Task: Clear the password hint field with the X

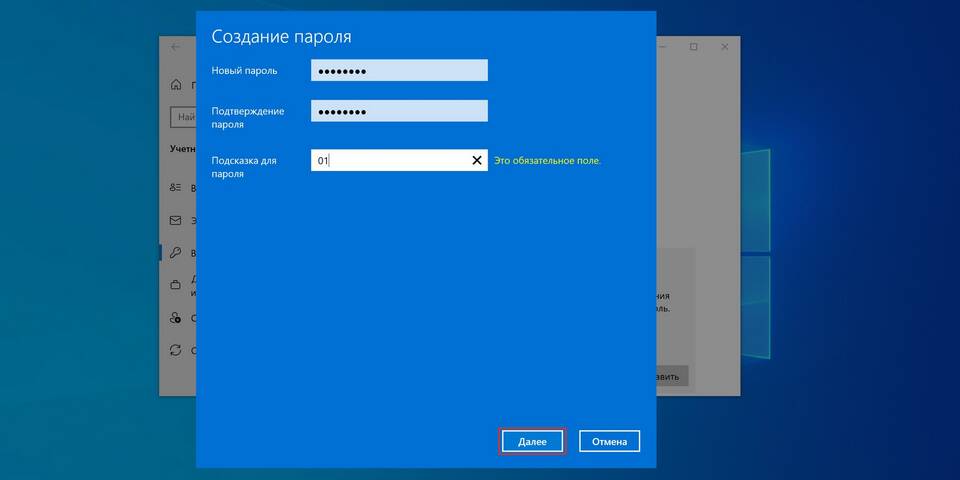Action: point(476,160)
